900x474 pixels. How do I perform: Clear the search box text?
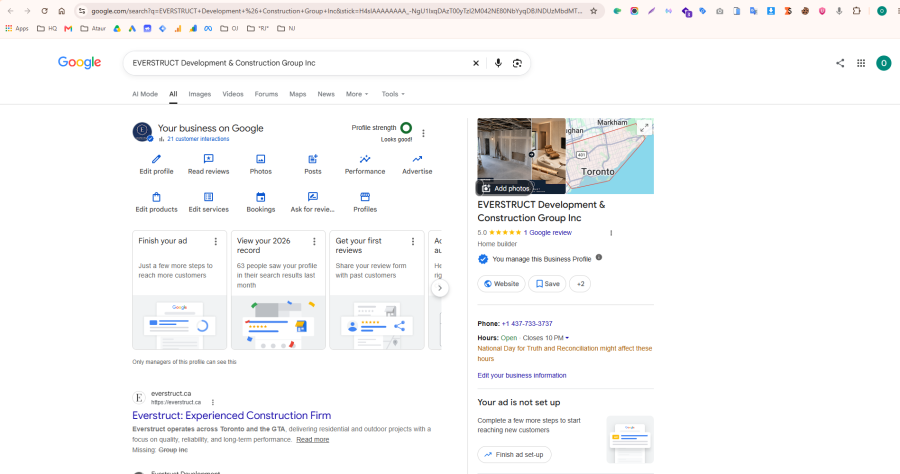[476, 63]
